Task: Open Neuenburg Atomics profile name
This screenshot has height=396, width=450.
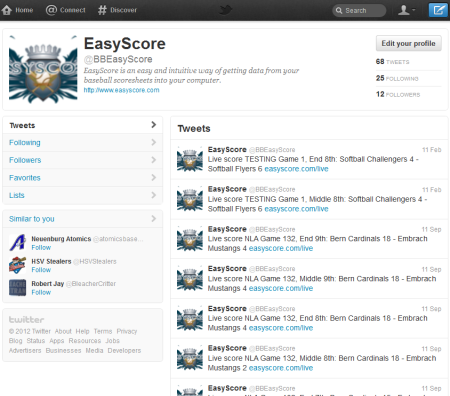Action: [61, 239]
